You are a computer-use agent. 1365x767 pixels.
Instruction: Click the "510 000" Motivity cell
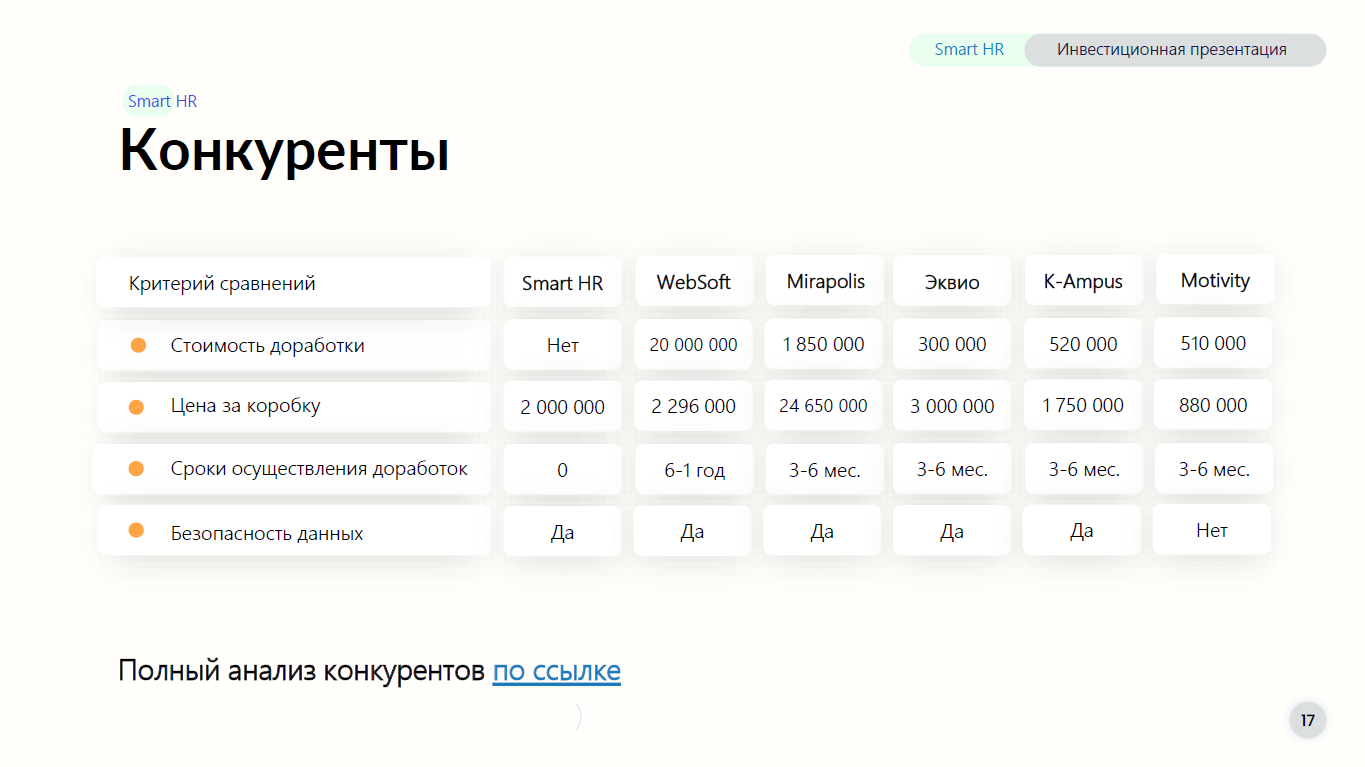click(x=1213, y=343)
